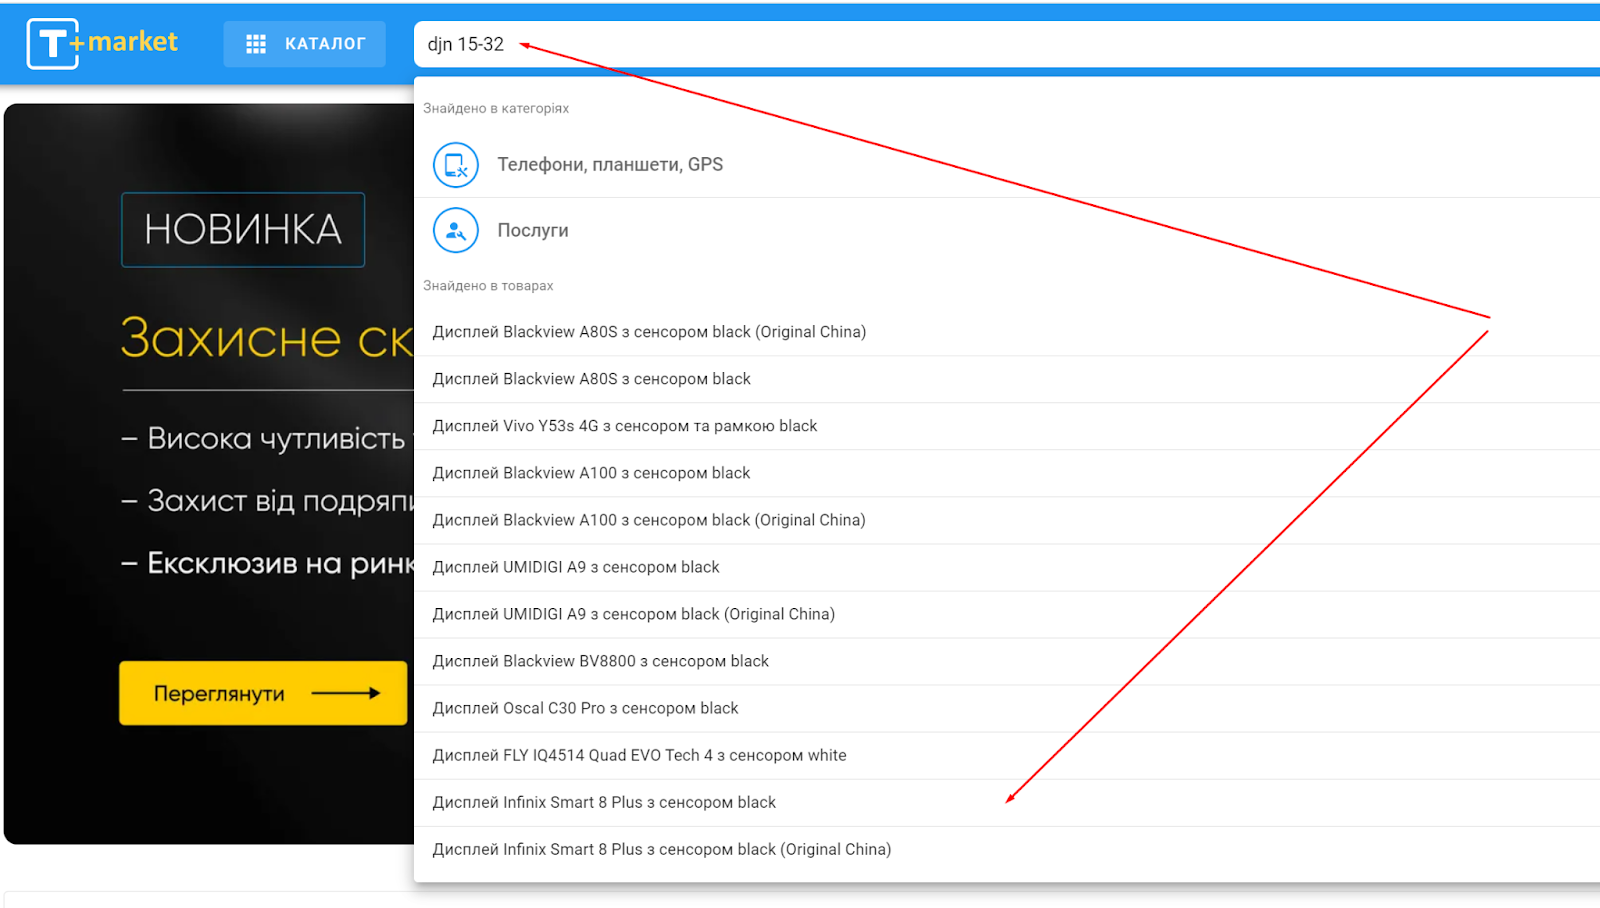
Task: Open the Каталог grid icon
Action: (x=256, y=44)
